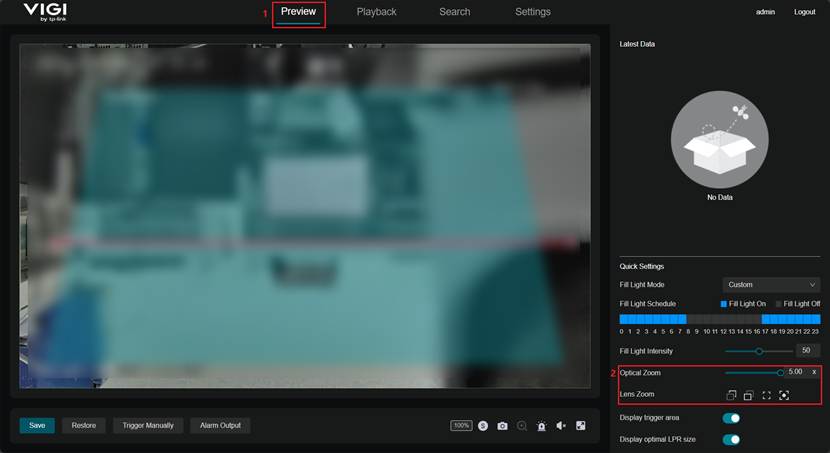This screenshot has height=453, width=830.
Task: Click the Lens Zoom auto focus icon
Action: [x=784, y=395]
